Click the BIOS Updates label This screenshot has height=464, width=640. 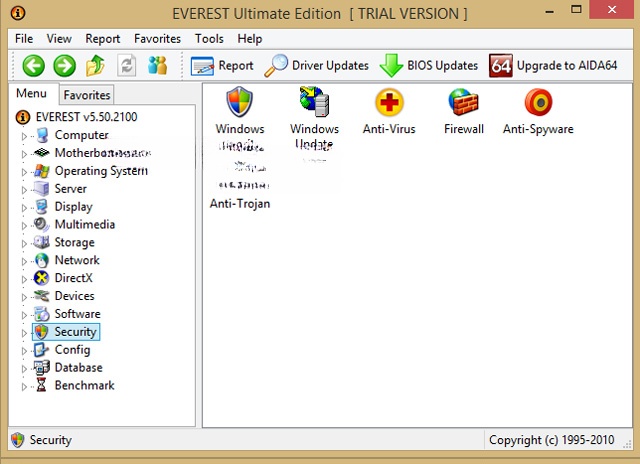[x=442, y=65]
